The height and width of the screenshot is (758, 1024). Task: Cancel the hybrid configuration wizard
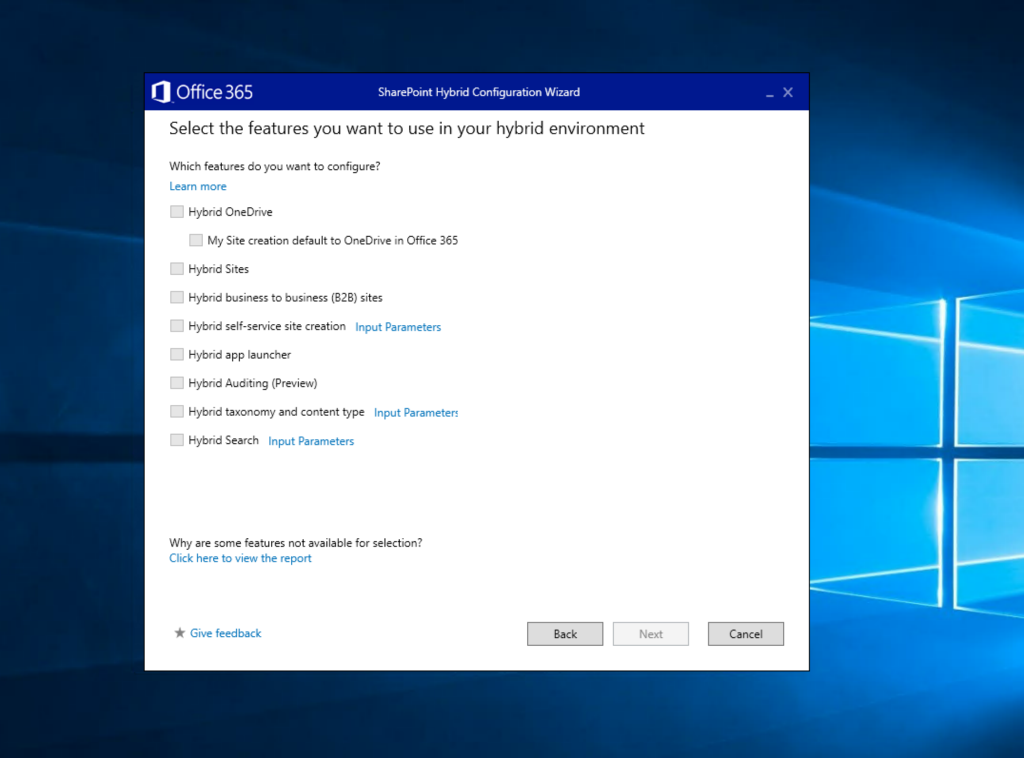tap(746, 634)
